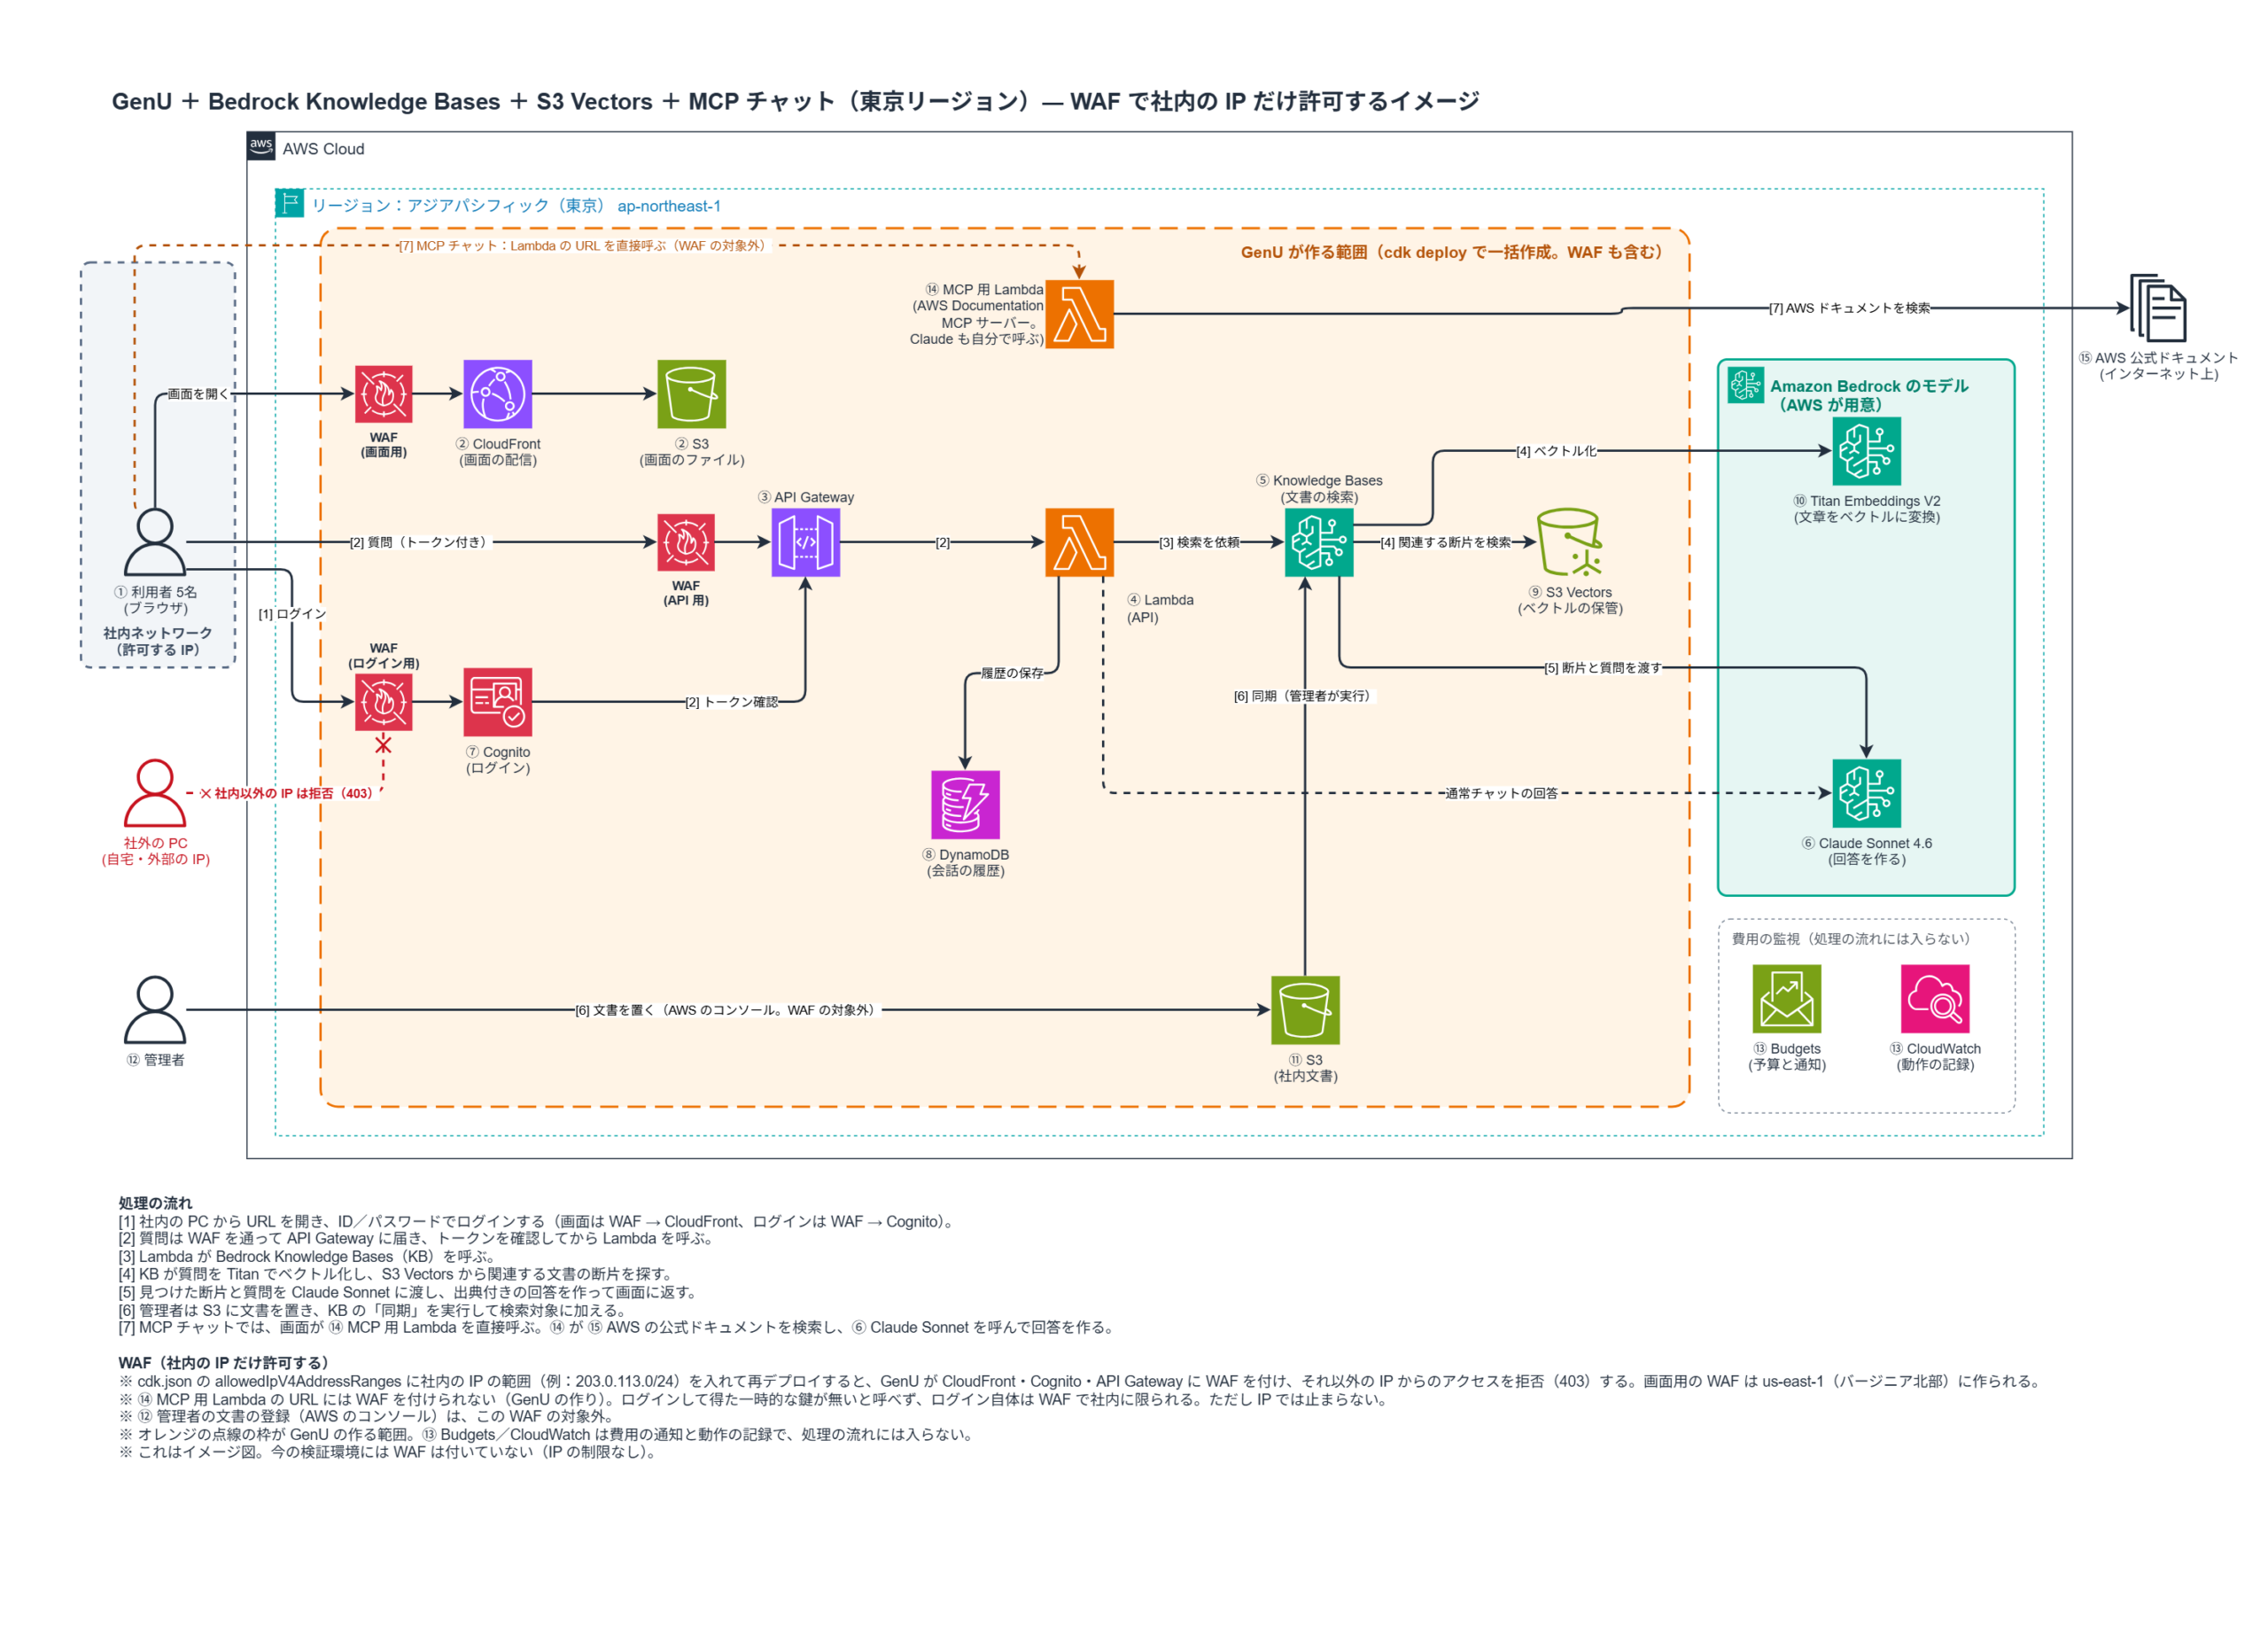Select the AWS 公式ドキュメント documents icon
This screenshot has width=2268, height=1643.
click(2159, 308)
